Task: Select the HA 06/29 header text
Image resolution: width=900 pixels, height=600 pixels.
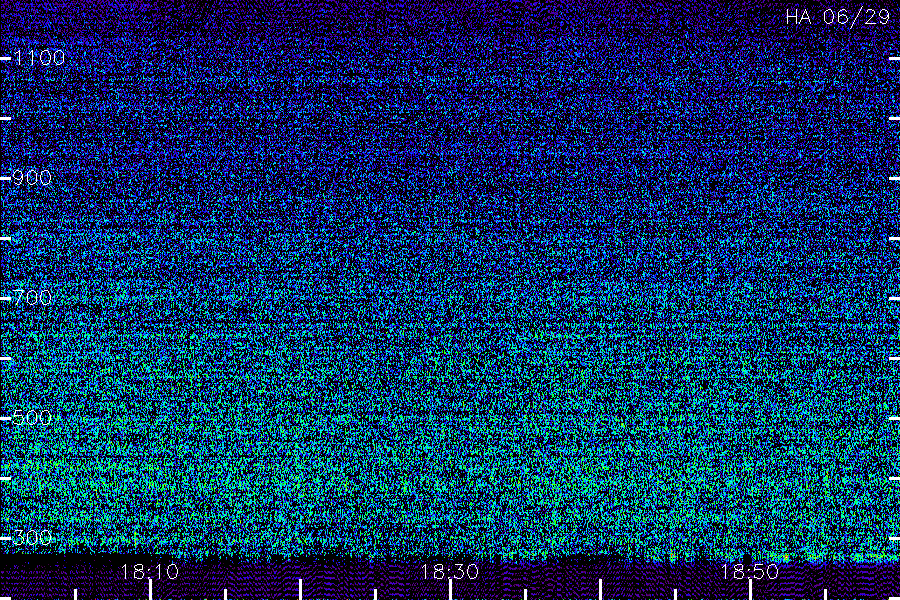Action: pyautogui.click(x=838, y=17)
